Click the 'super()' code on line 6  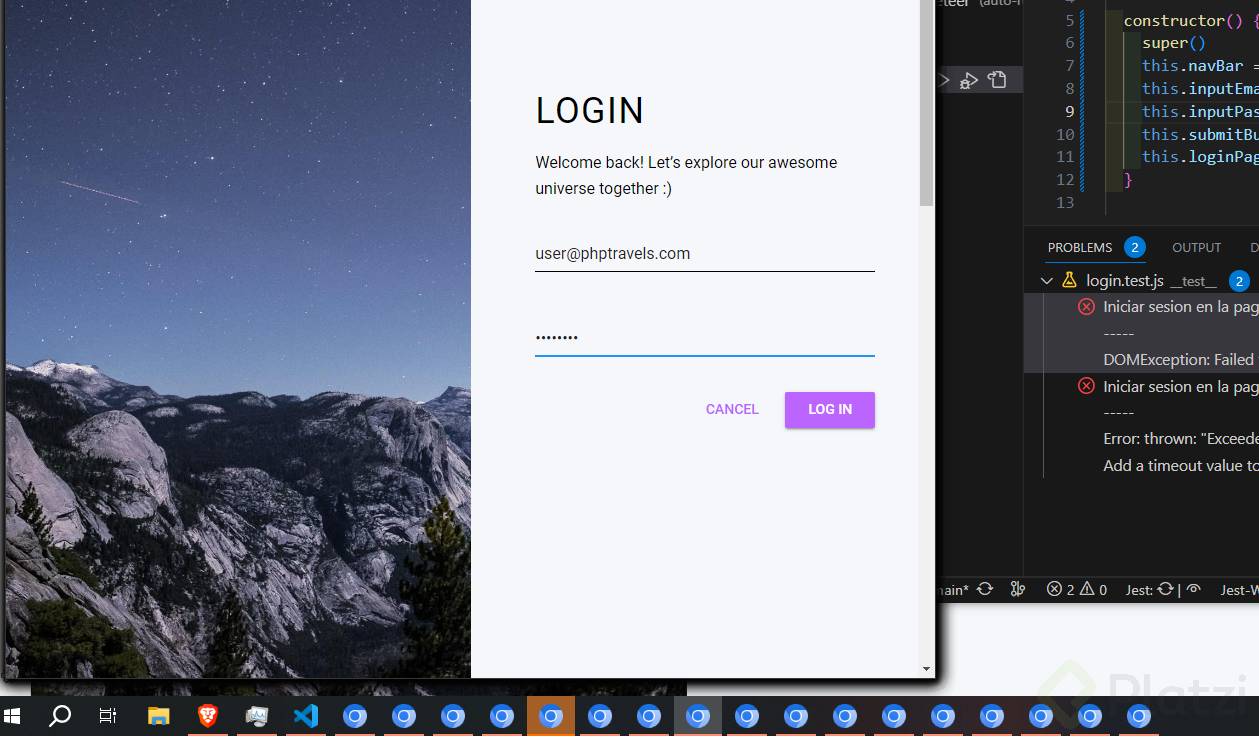[x=1174, y=43]
